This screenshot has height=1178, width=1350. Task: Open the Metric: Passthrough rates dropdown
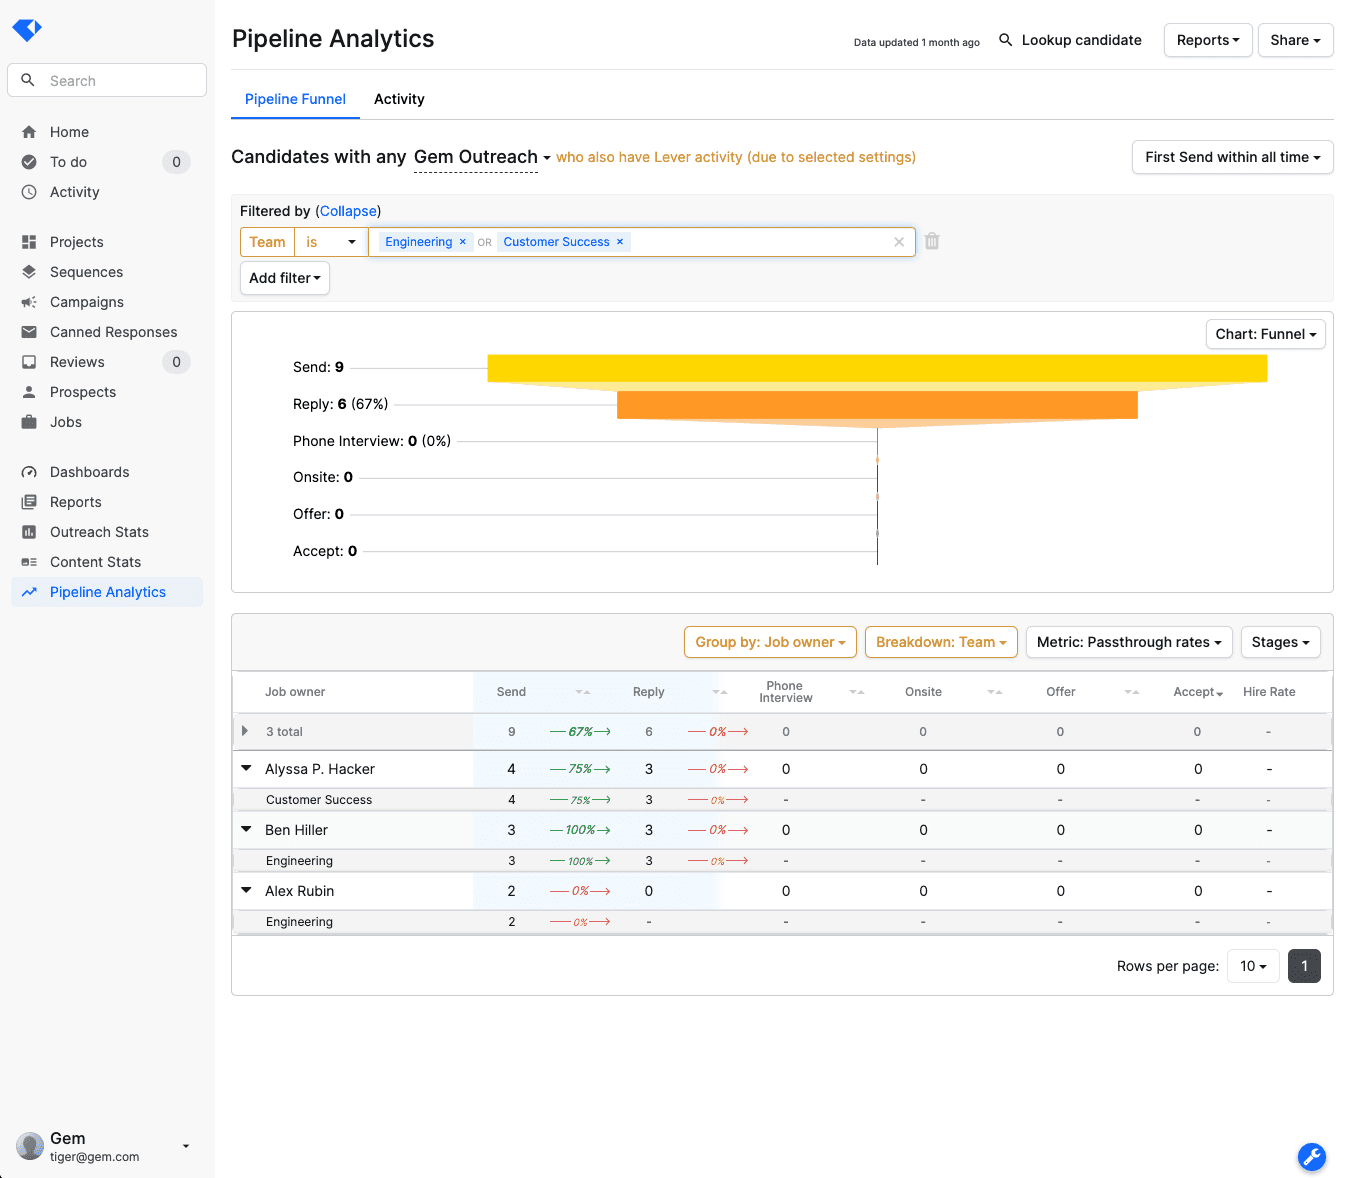click(1128, 642)
